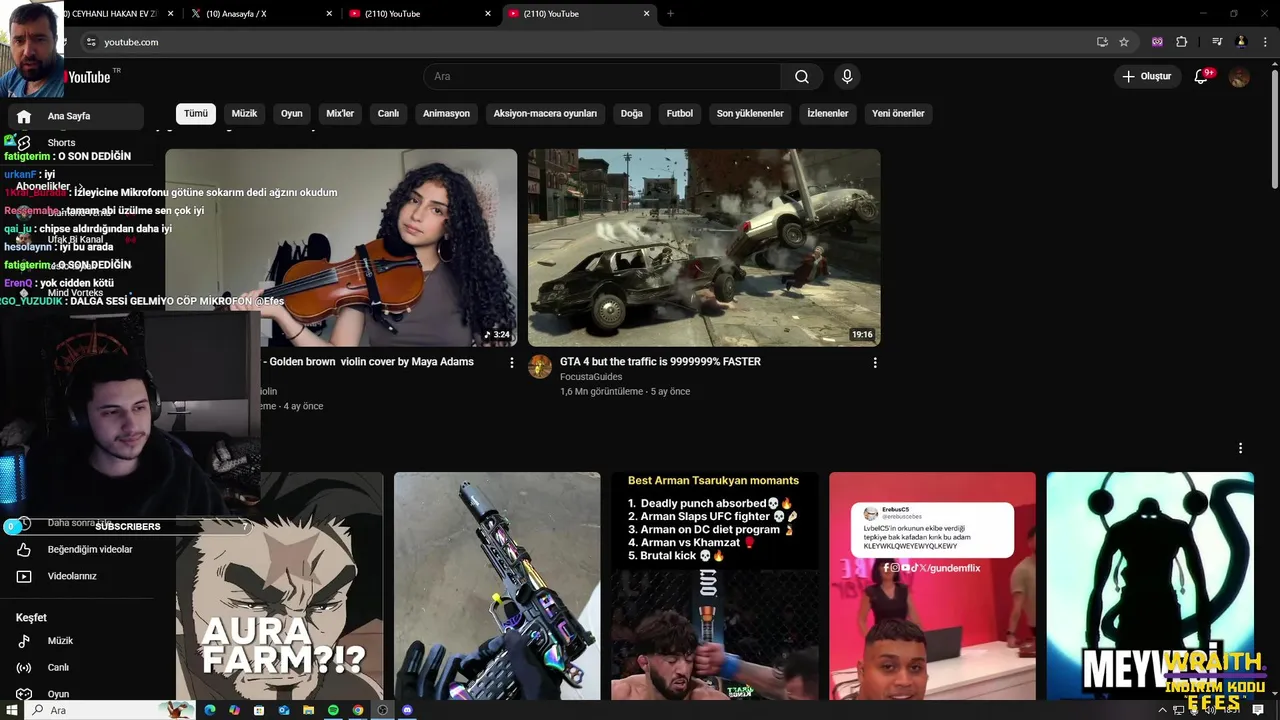
Task: Select the Mix'ler filter chip
Action: coord(340,114)
